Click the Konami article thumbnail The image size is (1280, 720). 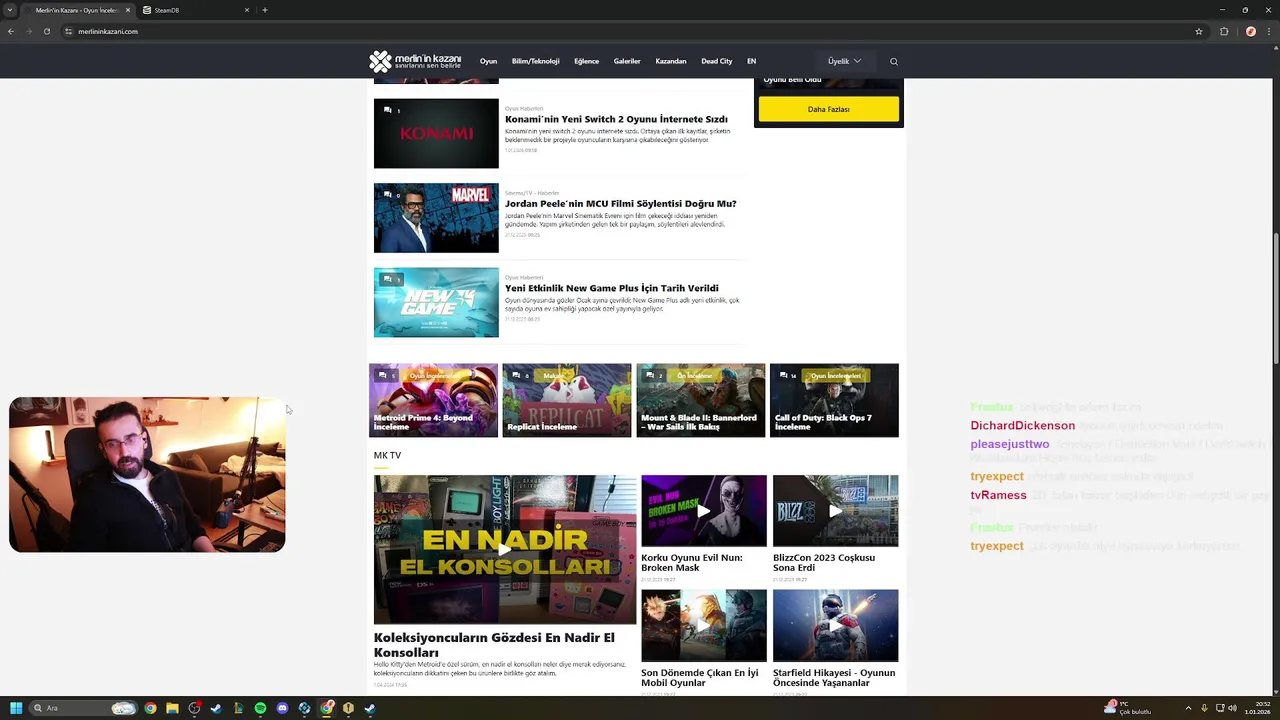[x=436, y=133]
